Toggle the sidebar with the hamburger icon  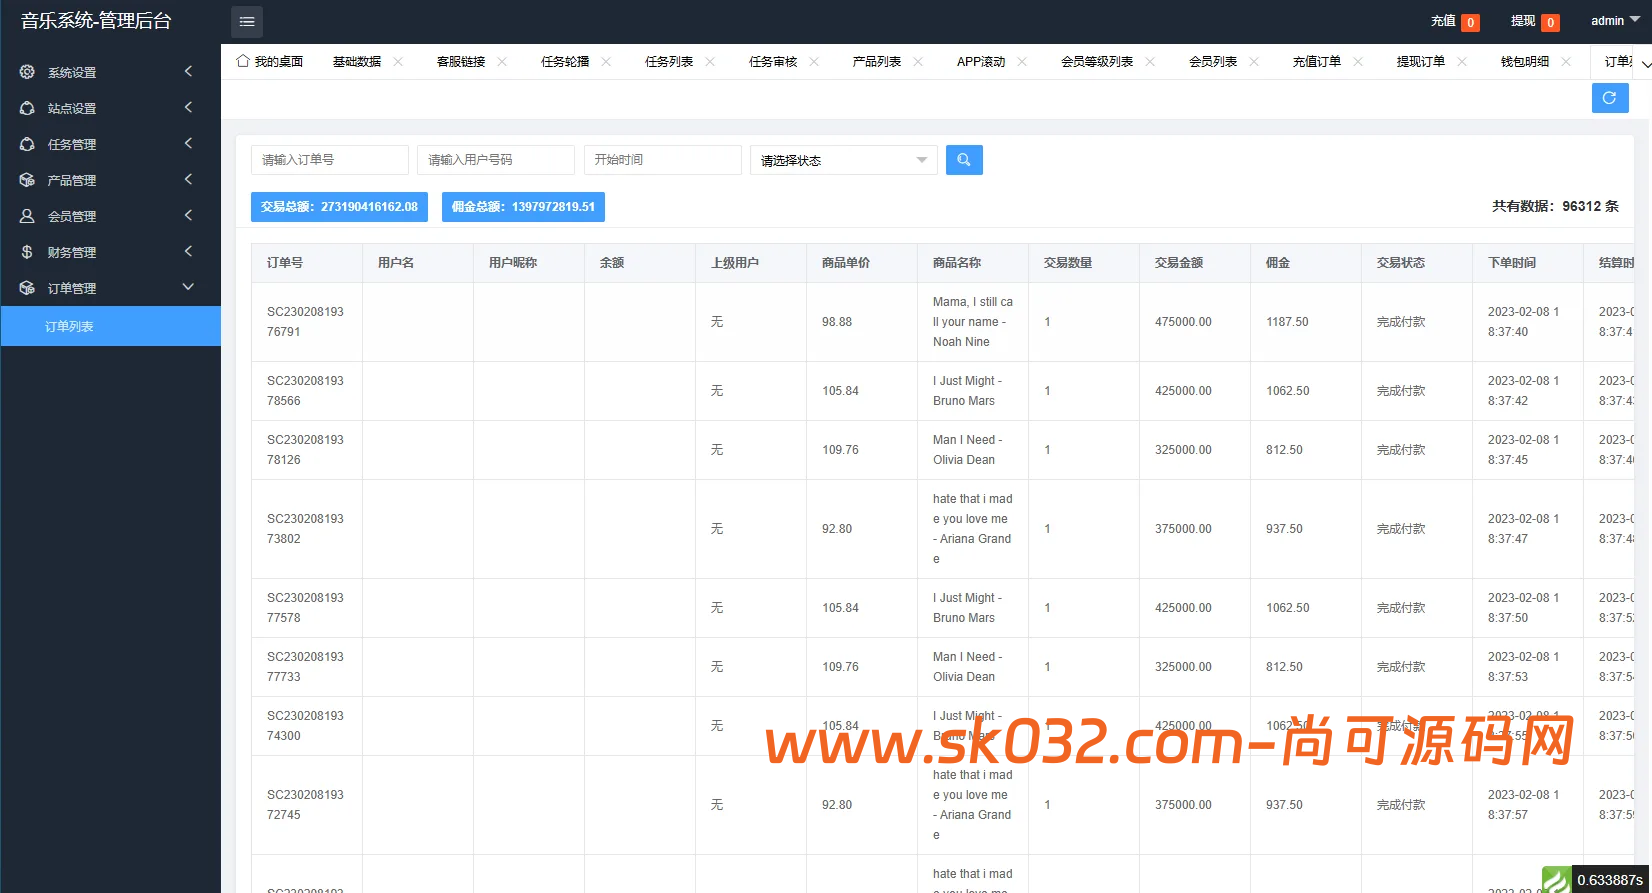(x=247, y=21)
